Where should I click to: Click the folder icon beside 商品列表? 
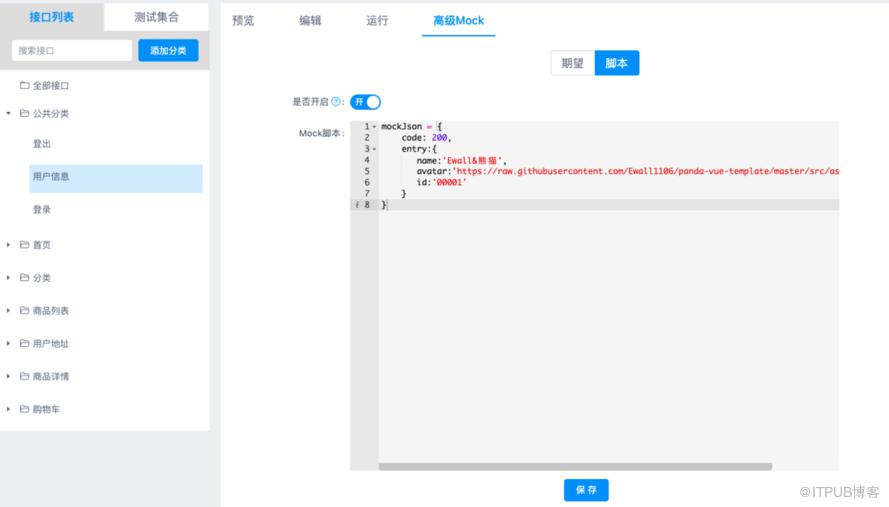(x=24, y=310)
